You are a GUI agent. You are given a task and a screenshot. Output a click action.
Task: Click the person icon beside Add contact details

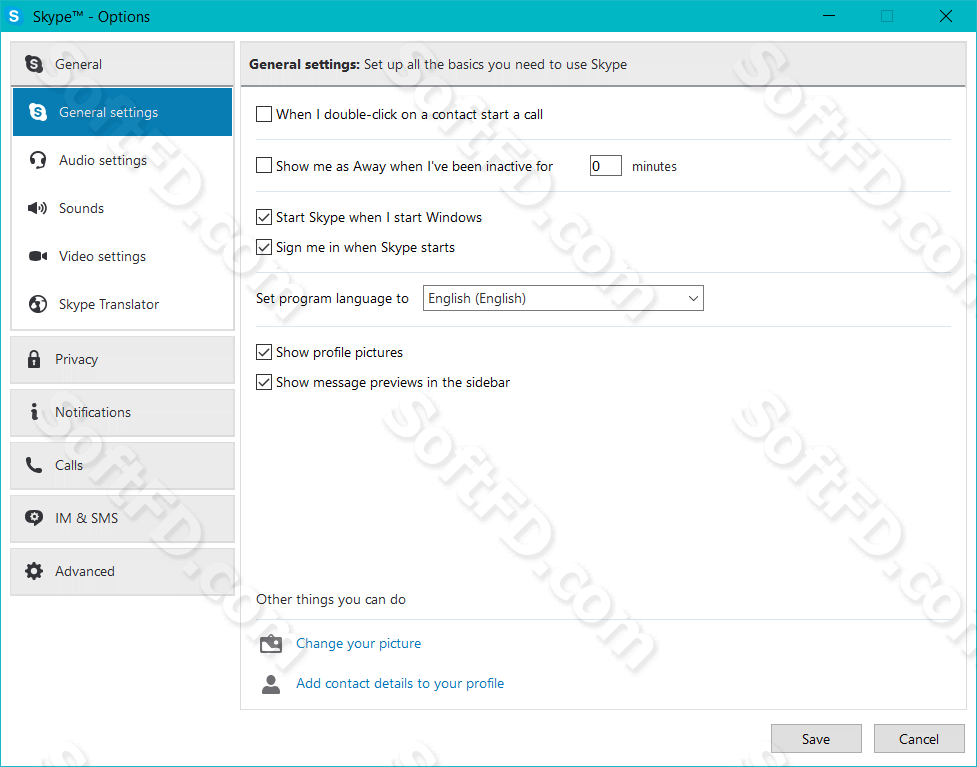(x=271, y=684)
